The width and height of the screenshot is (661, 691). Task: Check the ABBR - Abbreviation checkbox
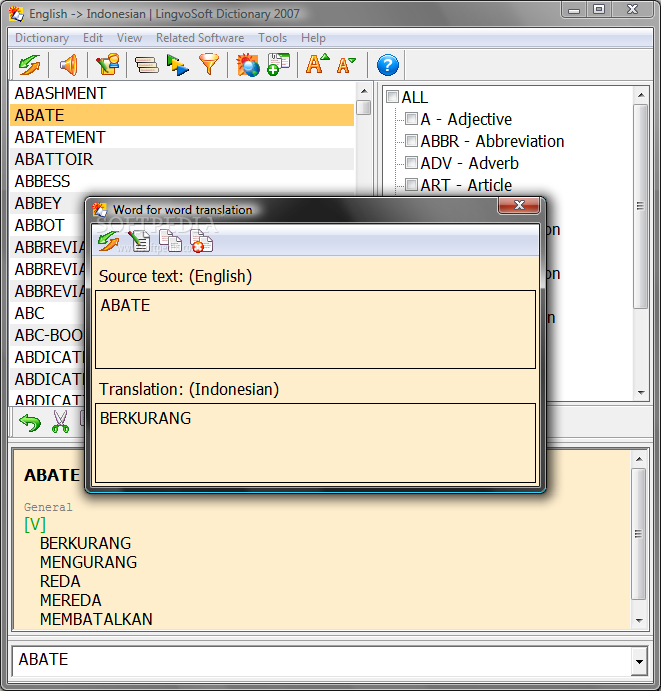(x=411, y=141)
